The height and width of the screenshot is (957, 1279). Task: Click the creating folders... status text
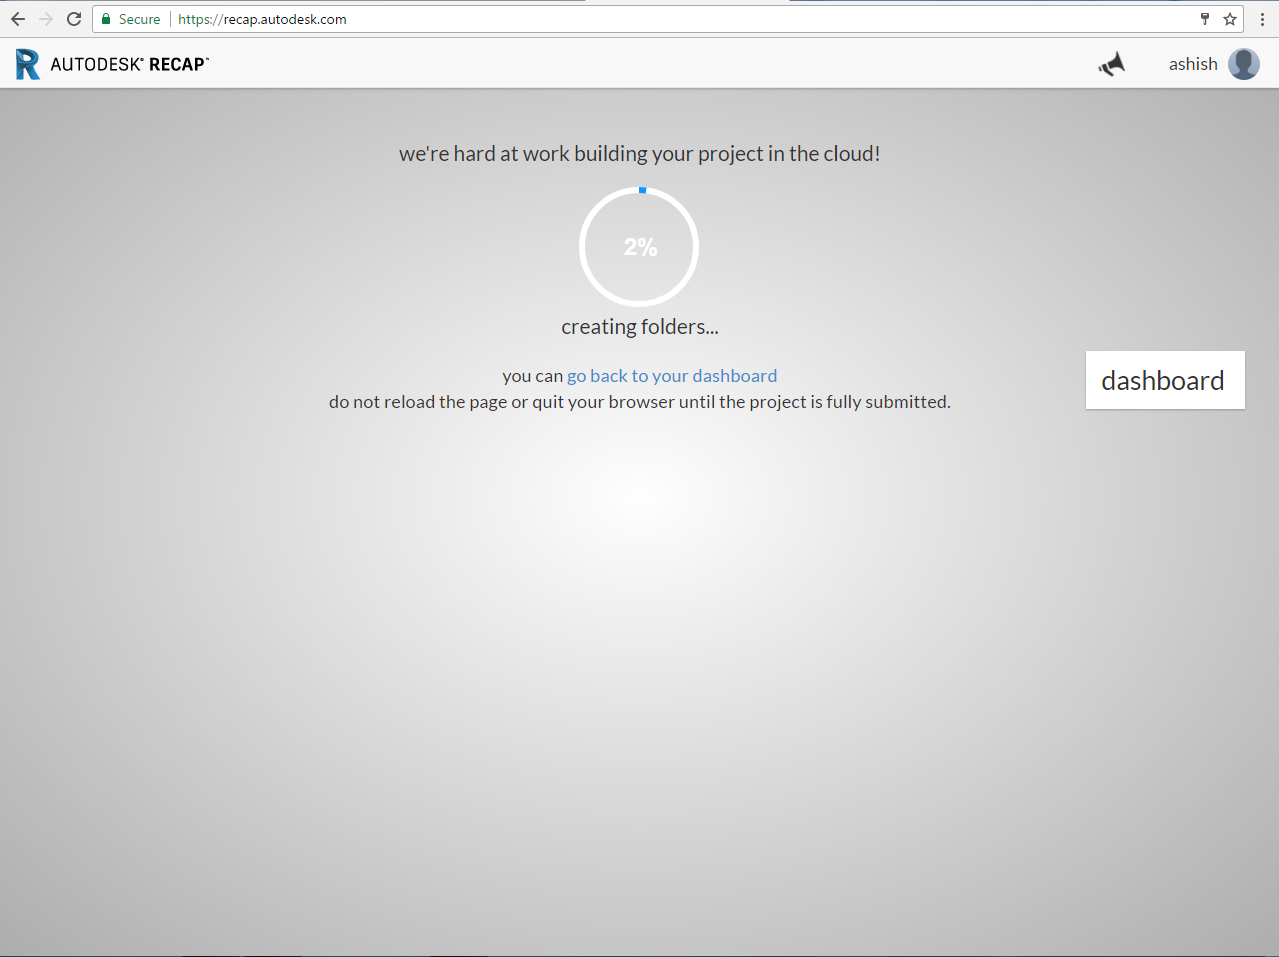click(x=640, y=327)
